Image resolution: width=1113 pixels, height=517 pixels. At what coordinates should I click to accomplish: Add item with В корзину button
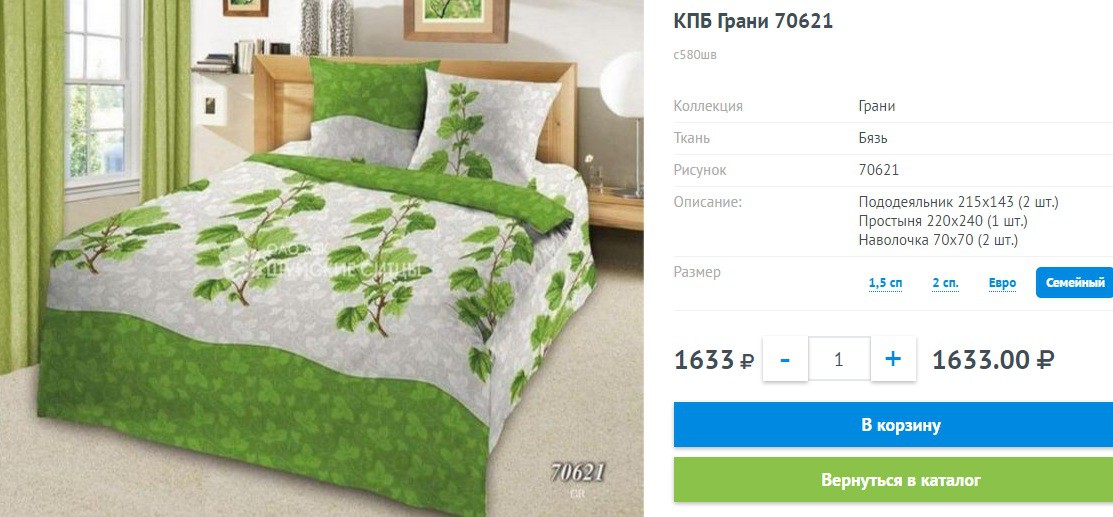pyautogui.click(x=893, y=425)
